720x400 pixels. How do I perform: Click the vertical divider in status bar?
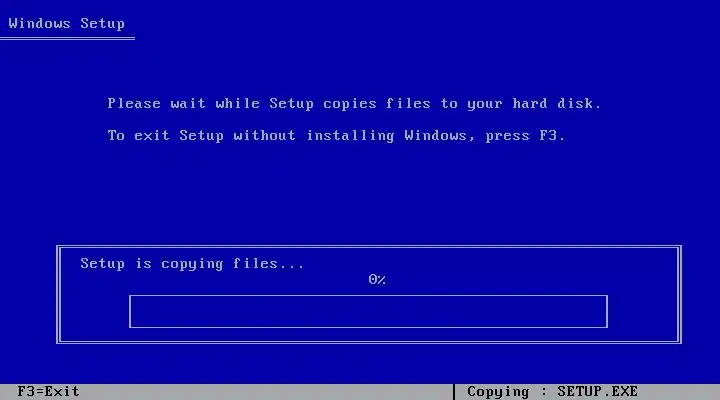454,392
